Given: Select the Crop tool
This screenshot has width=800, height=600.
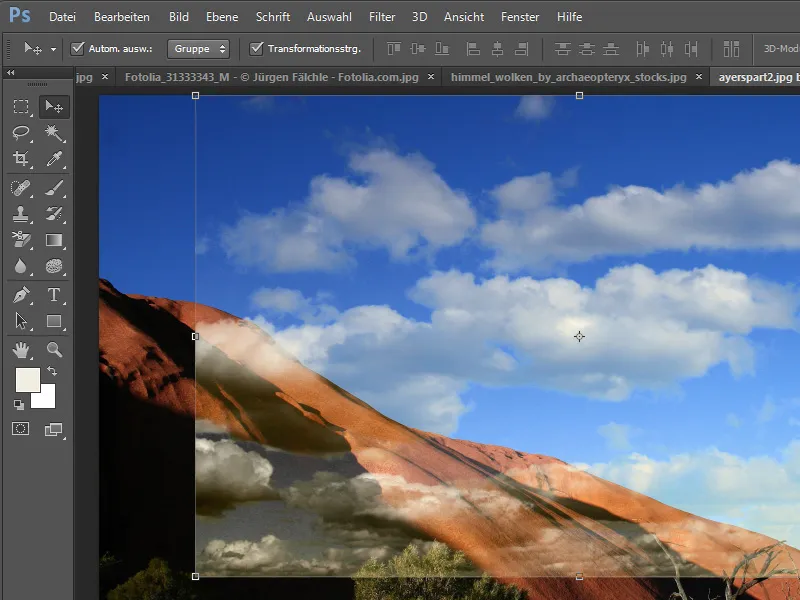Looking at the screenshot, I should point(21,159).
